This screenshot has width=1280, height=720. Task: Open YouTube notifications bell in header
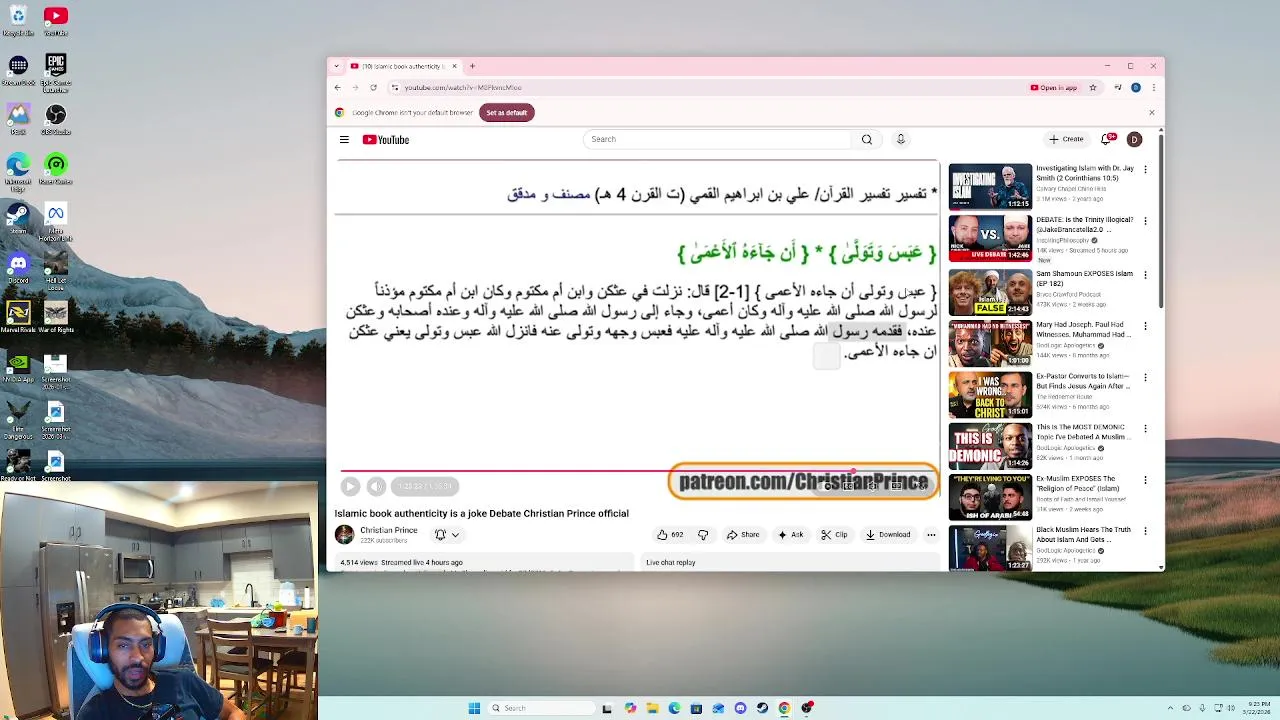tap(1107, 139)
